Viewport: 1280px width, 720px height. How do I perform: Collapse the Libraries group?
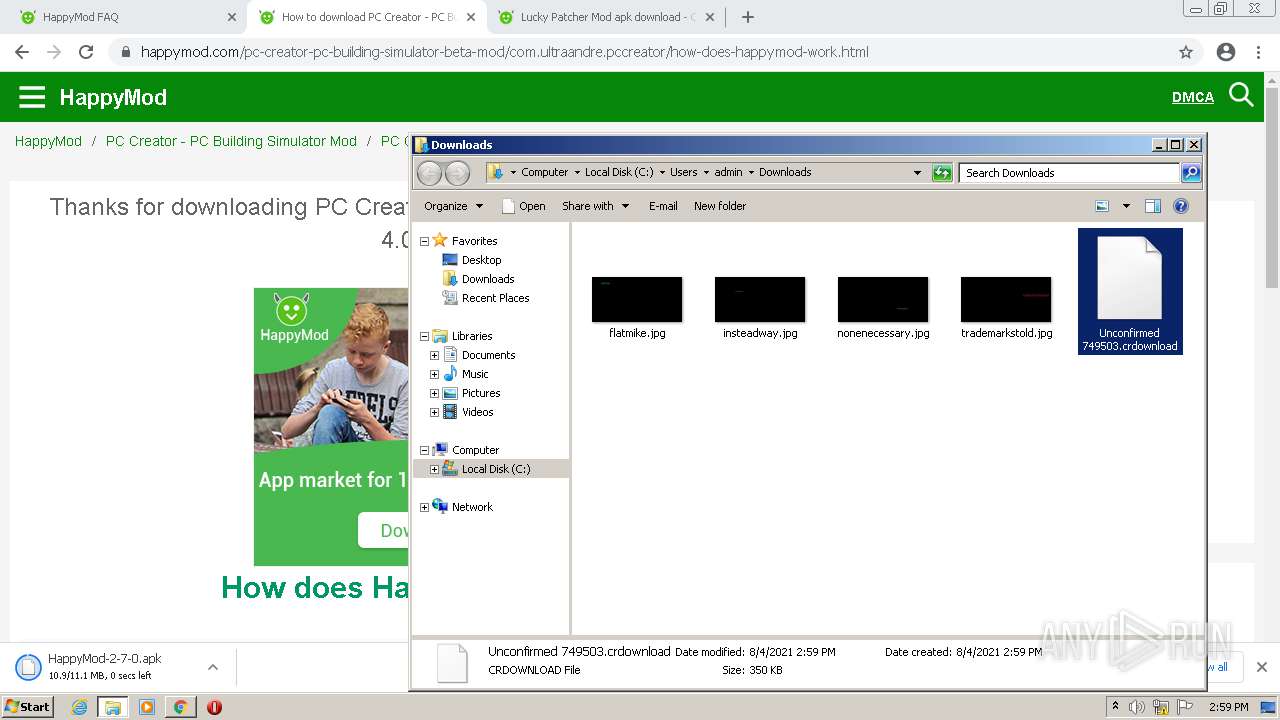click(x=424, y=336)
